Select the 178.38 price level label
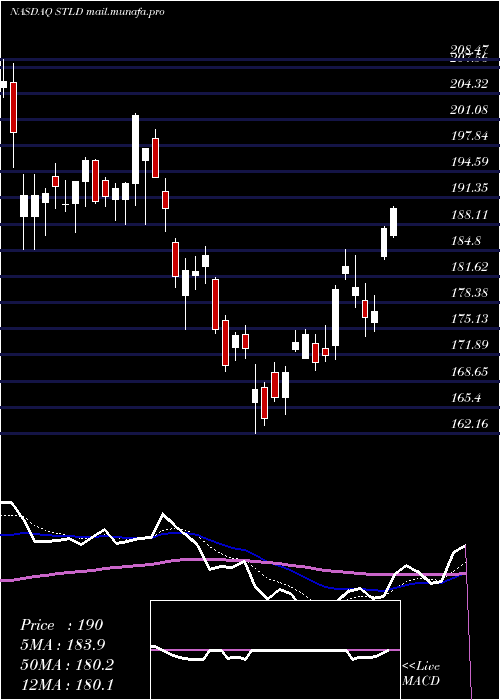This screenshot has height=700, width=500. click(x=469, y=293)
